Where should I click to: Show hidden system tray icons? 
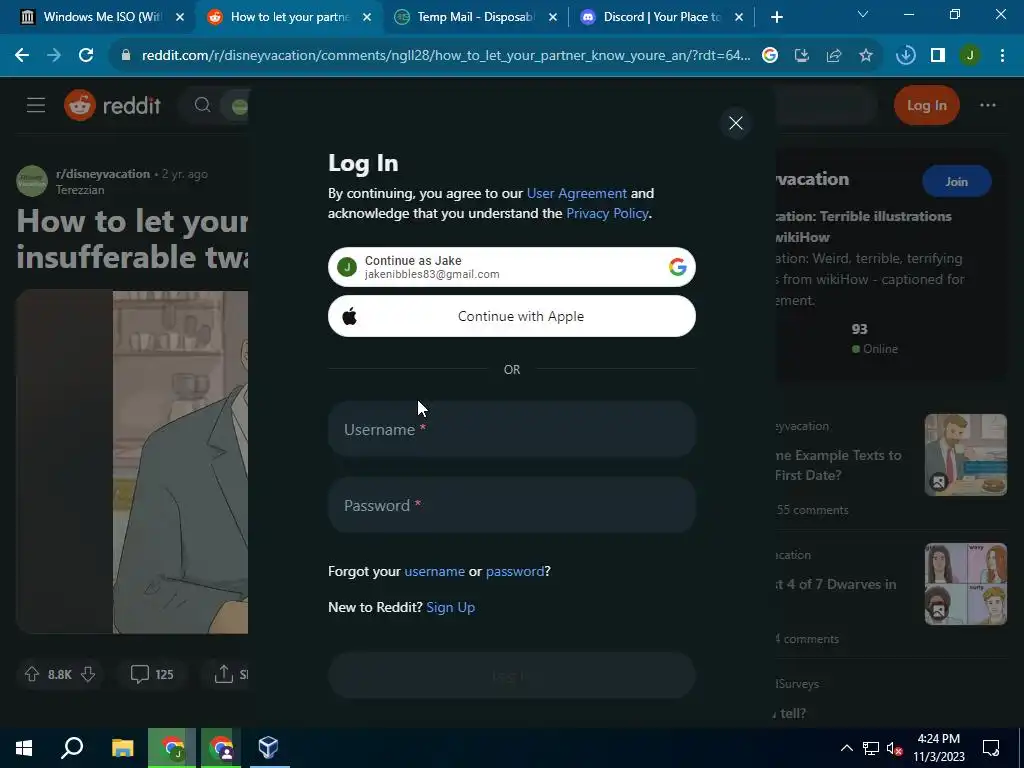[846, 748]
